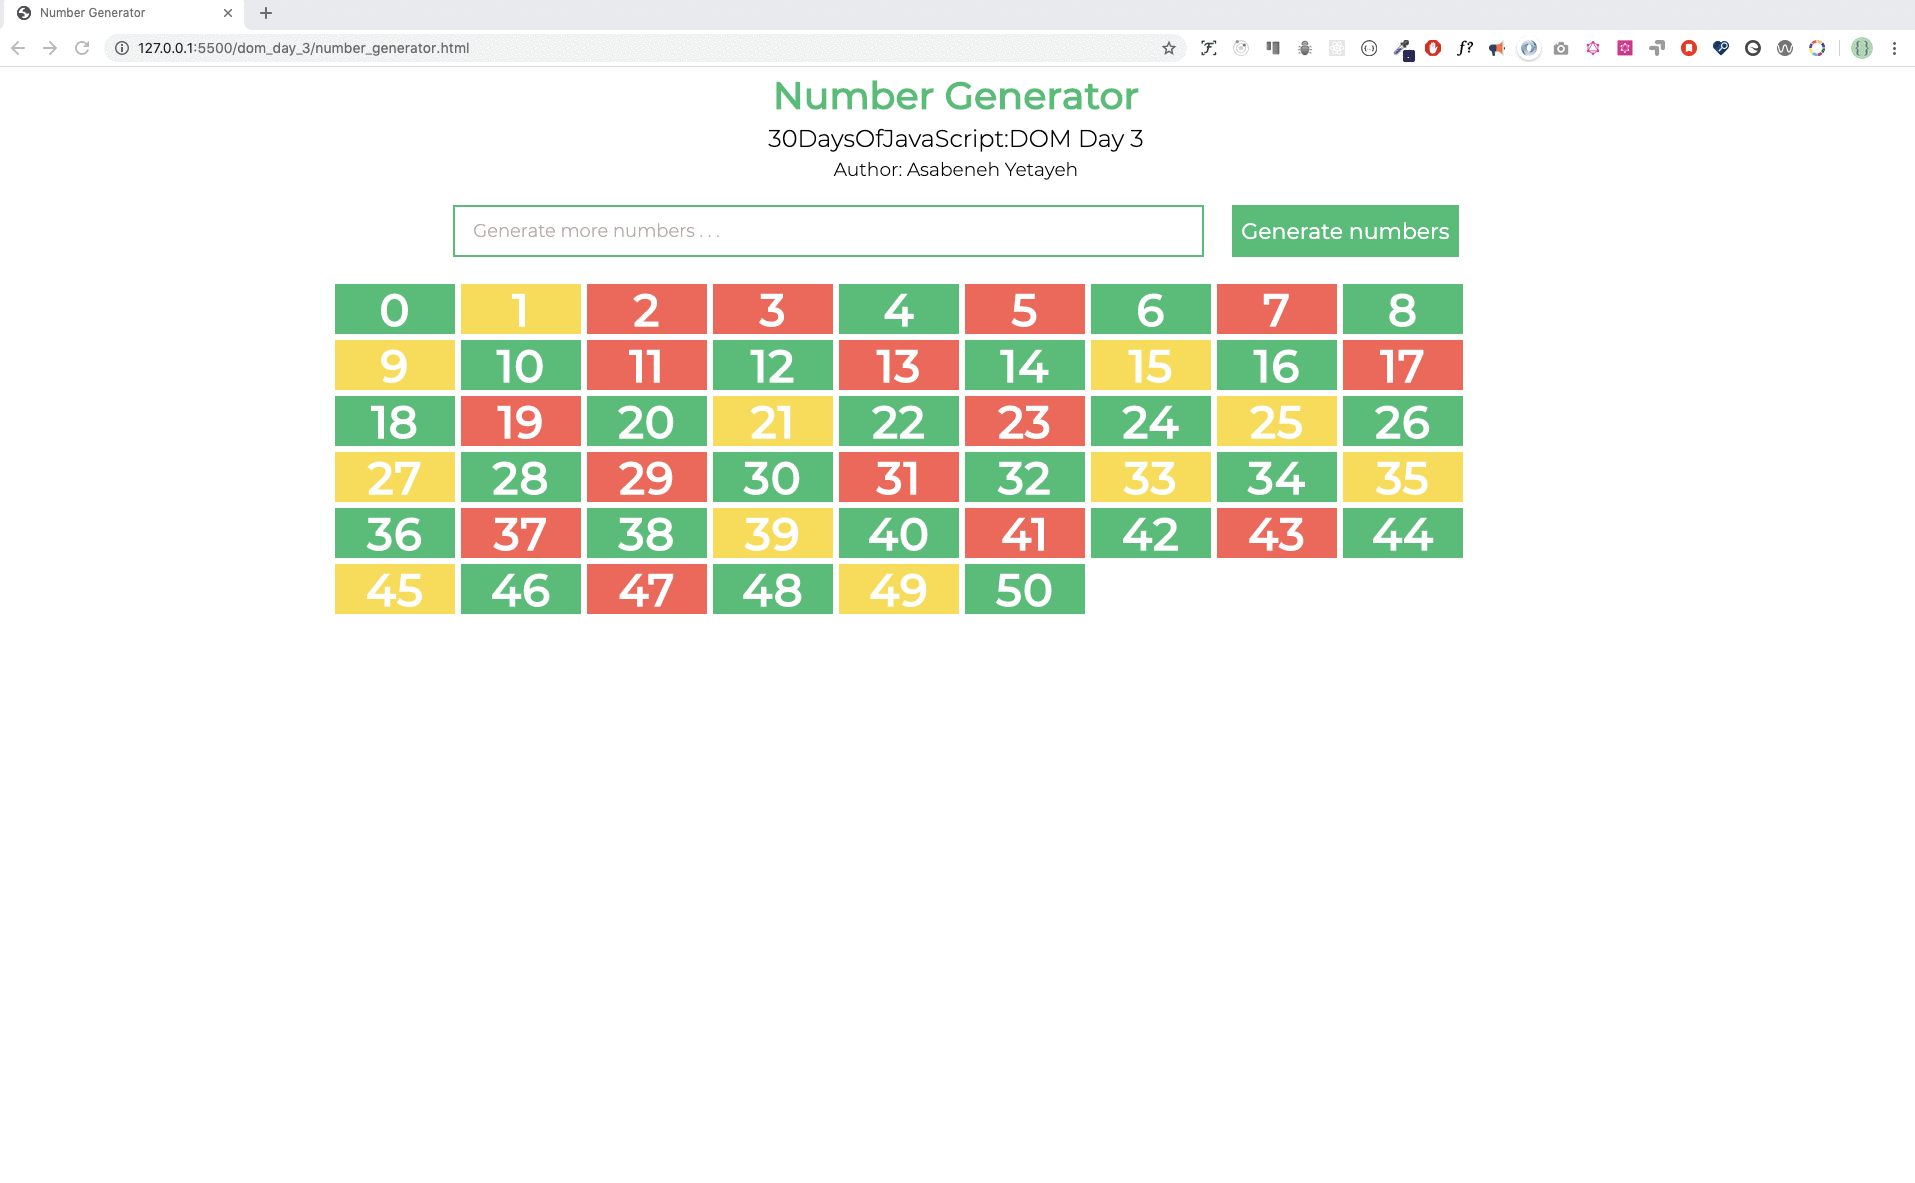Viewport: 1915px width, 1183px height.
Task: Open the ColorZilla eyedropper extension
Action: [x=1402, y=47]
